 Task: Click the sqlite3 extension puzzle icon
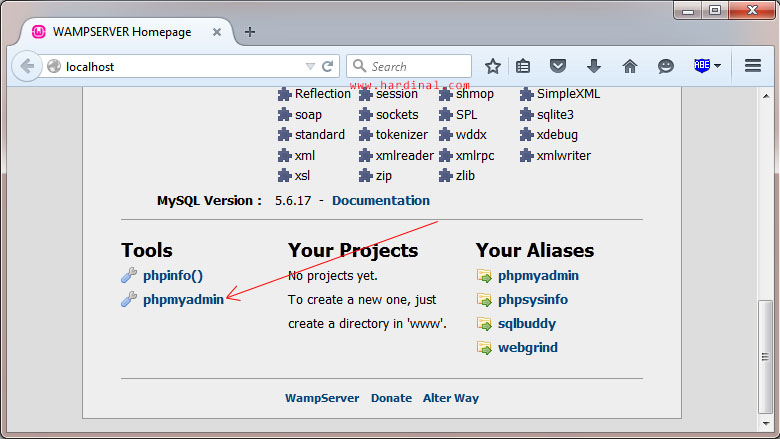(526, 115)
